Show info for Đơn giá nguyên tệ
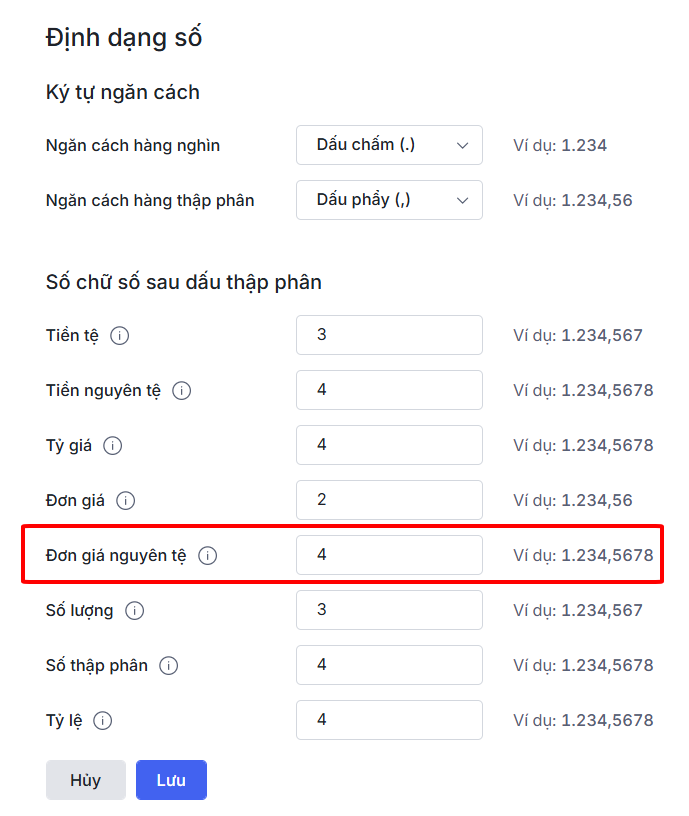This screenshot has width=689, height=816. [208, 556]
